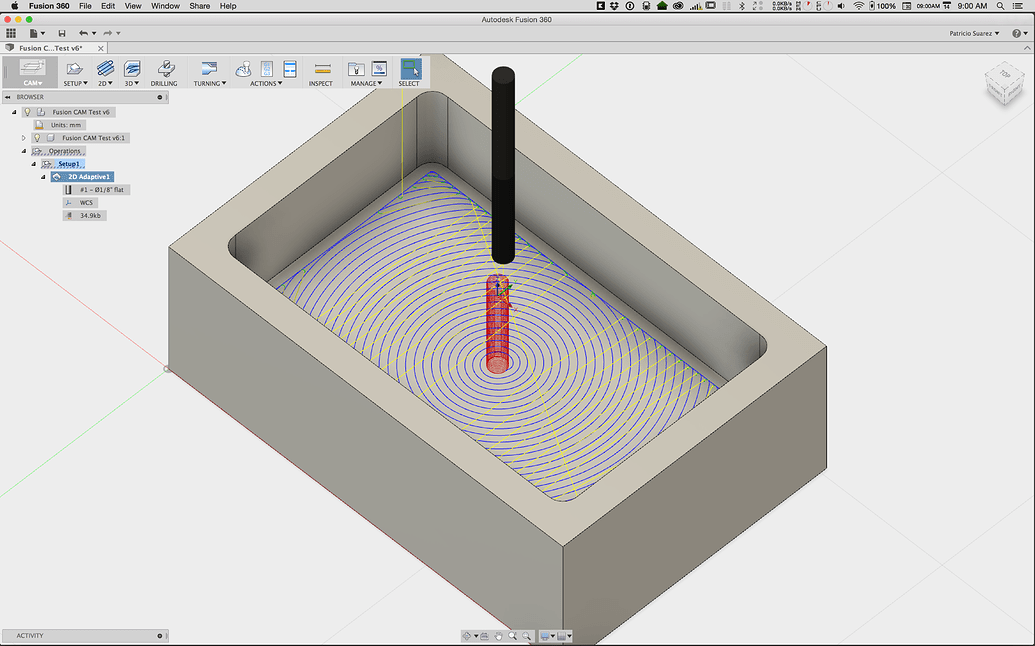Collapse the Operations node
1035x646 pixels.
24,151
